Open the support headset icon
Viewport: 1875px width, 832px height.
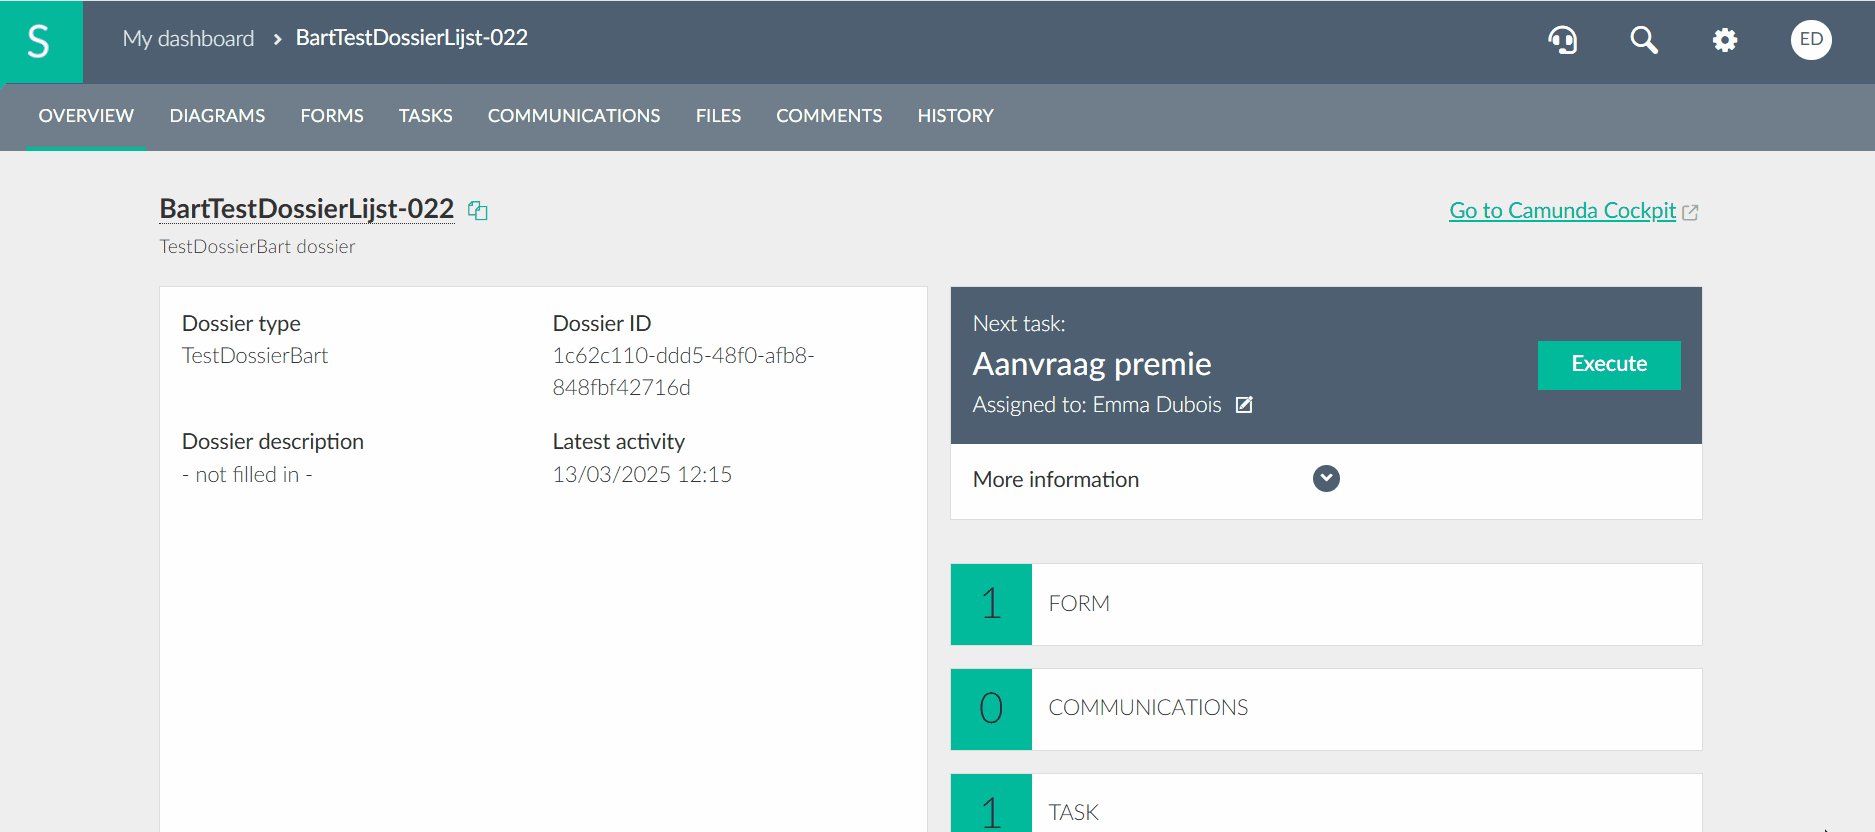tap(1562, 40)
